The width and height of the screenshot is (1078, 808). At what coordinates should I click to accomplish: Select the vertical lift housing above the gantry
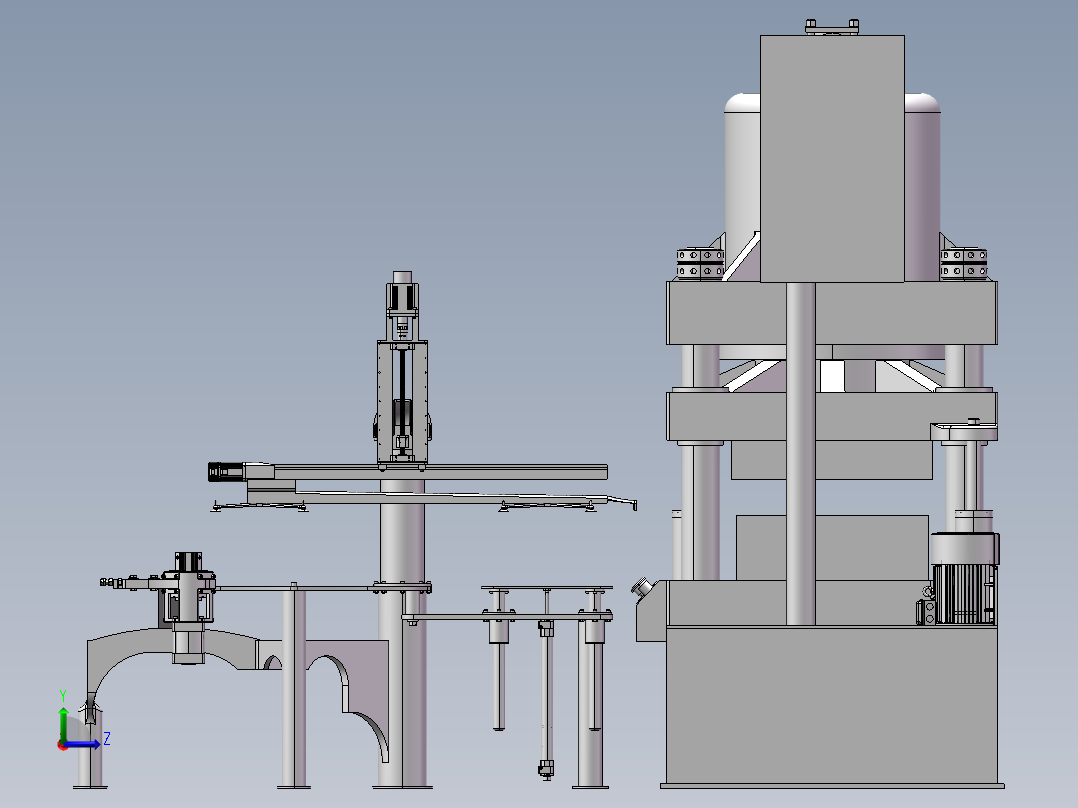pyautogui.click(x=402, y=402)
